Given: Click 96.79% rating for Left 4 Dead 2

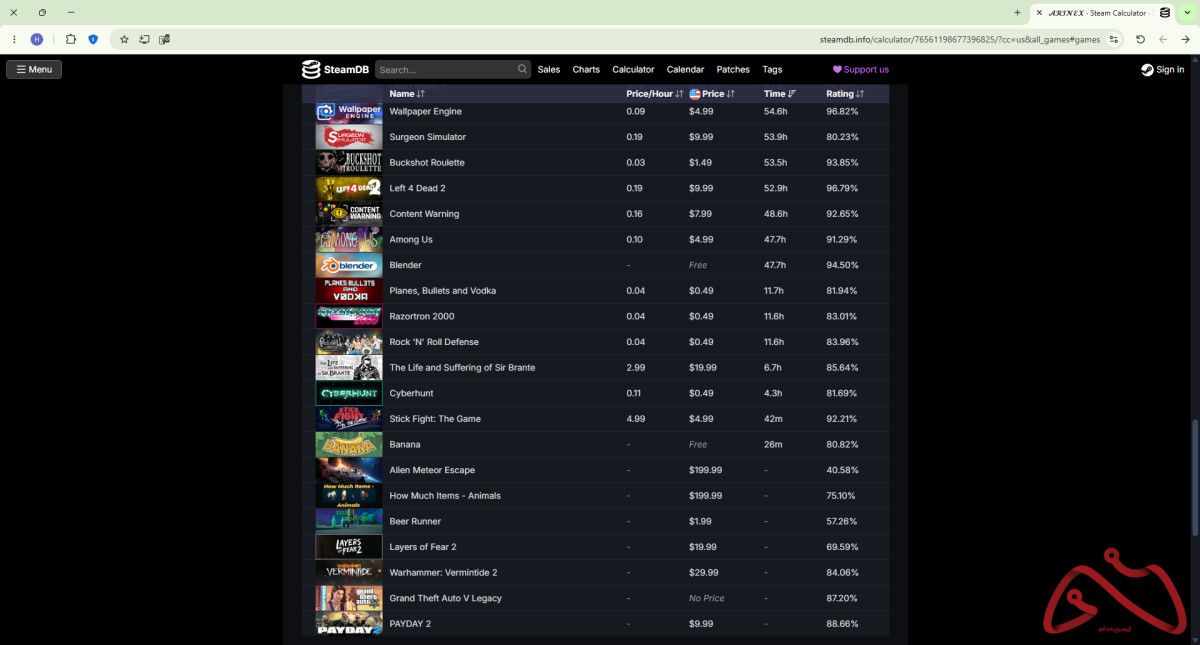Looking at the screenshot, I should click(842, 188).
